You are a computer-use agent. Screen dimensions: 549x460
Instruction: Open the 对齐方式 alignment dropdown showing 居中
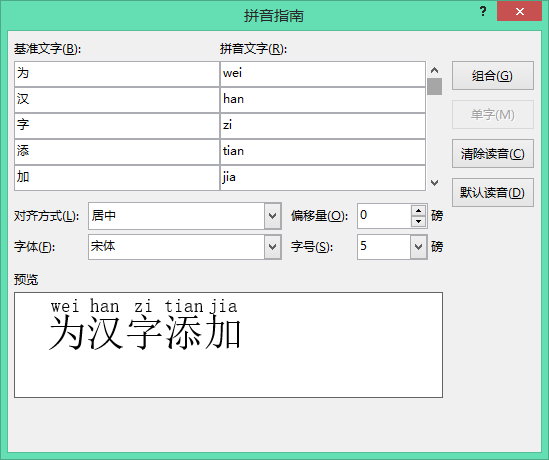pyautogui.click(x=185, y=216)
